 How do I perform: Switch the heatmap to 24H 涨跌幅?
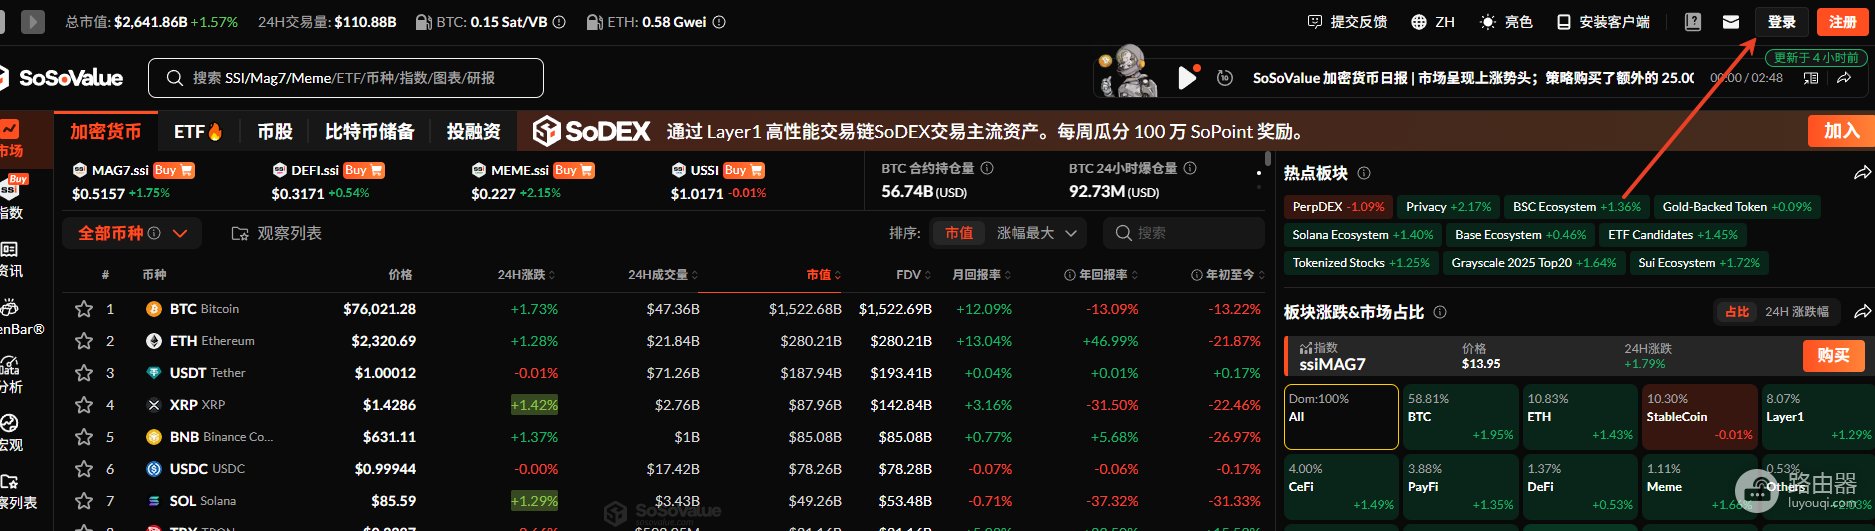(x=1796, y=312)
